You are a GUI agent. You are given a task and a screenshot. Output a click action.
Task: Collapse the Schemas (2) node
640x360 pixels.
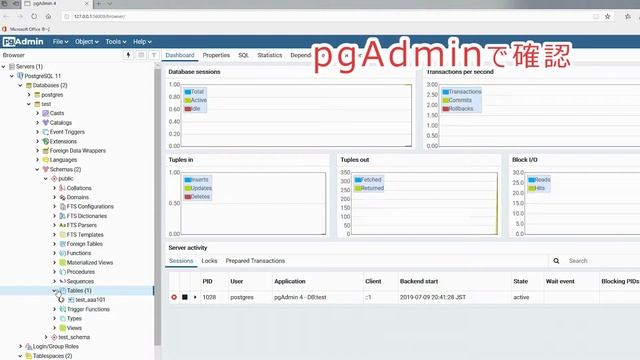[x=38, y=169]
